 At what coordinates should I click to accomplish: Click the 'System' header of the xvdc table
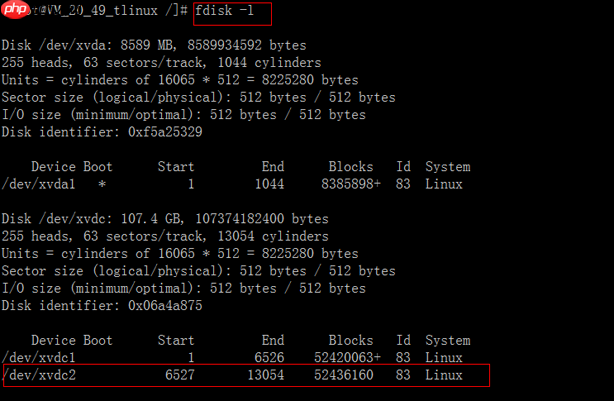click(x=448, y=341)
